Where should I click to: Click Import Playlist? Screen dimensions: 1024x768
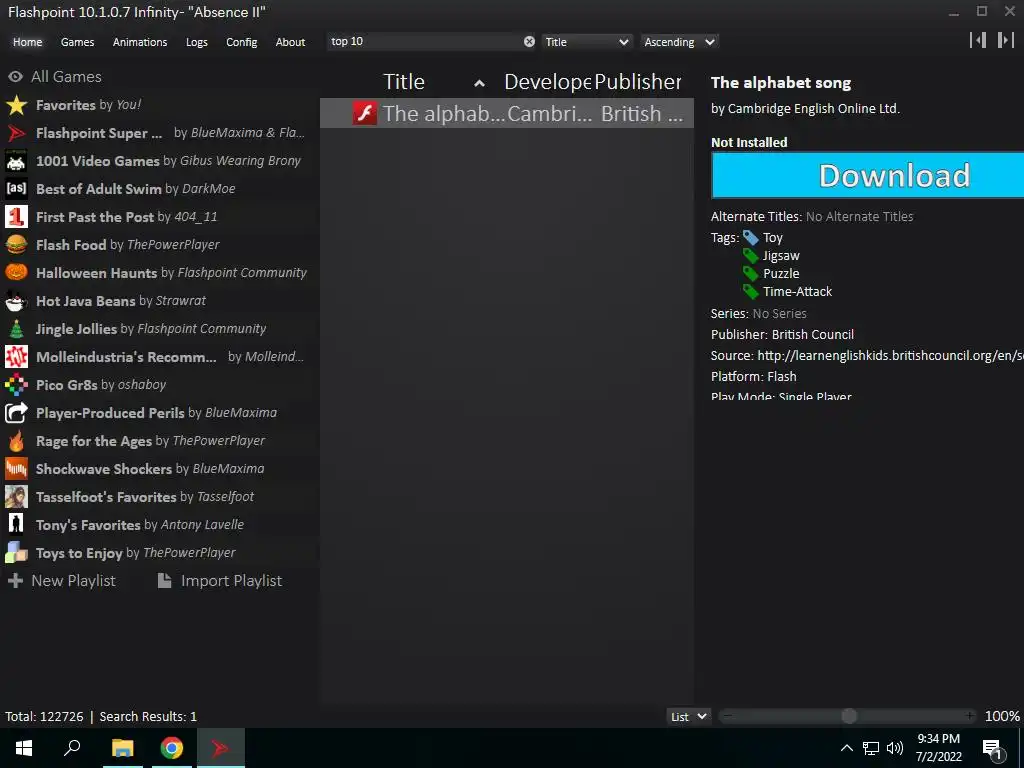(x=220, y=581)
